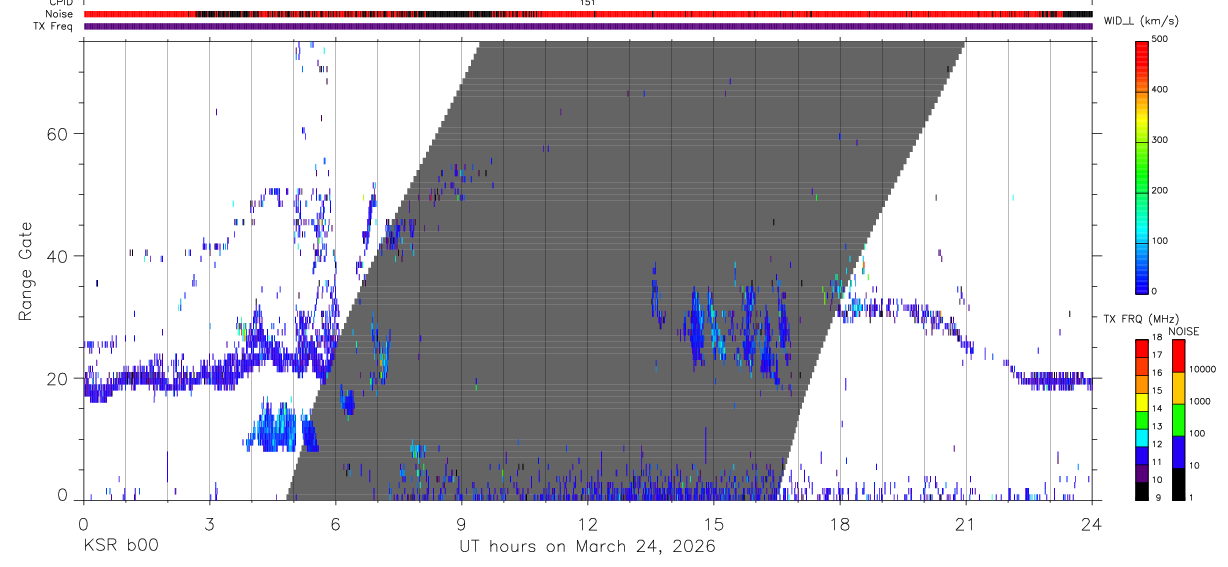Click the blue 10–100 NOISE swatch
Screen dimensions: 1228x567
coord(1178,452)
